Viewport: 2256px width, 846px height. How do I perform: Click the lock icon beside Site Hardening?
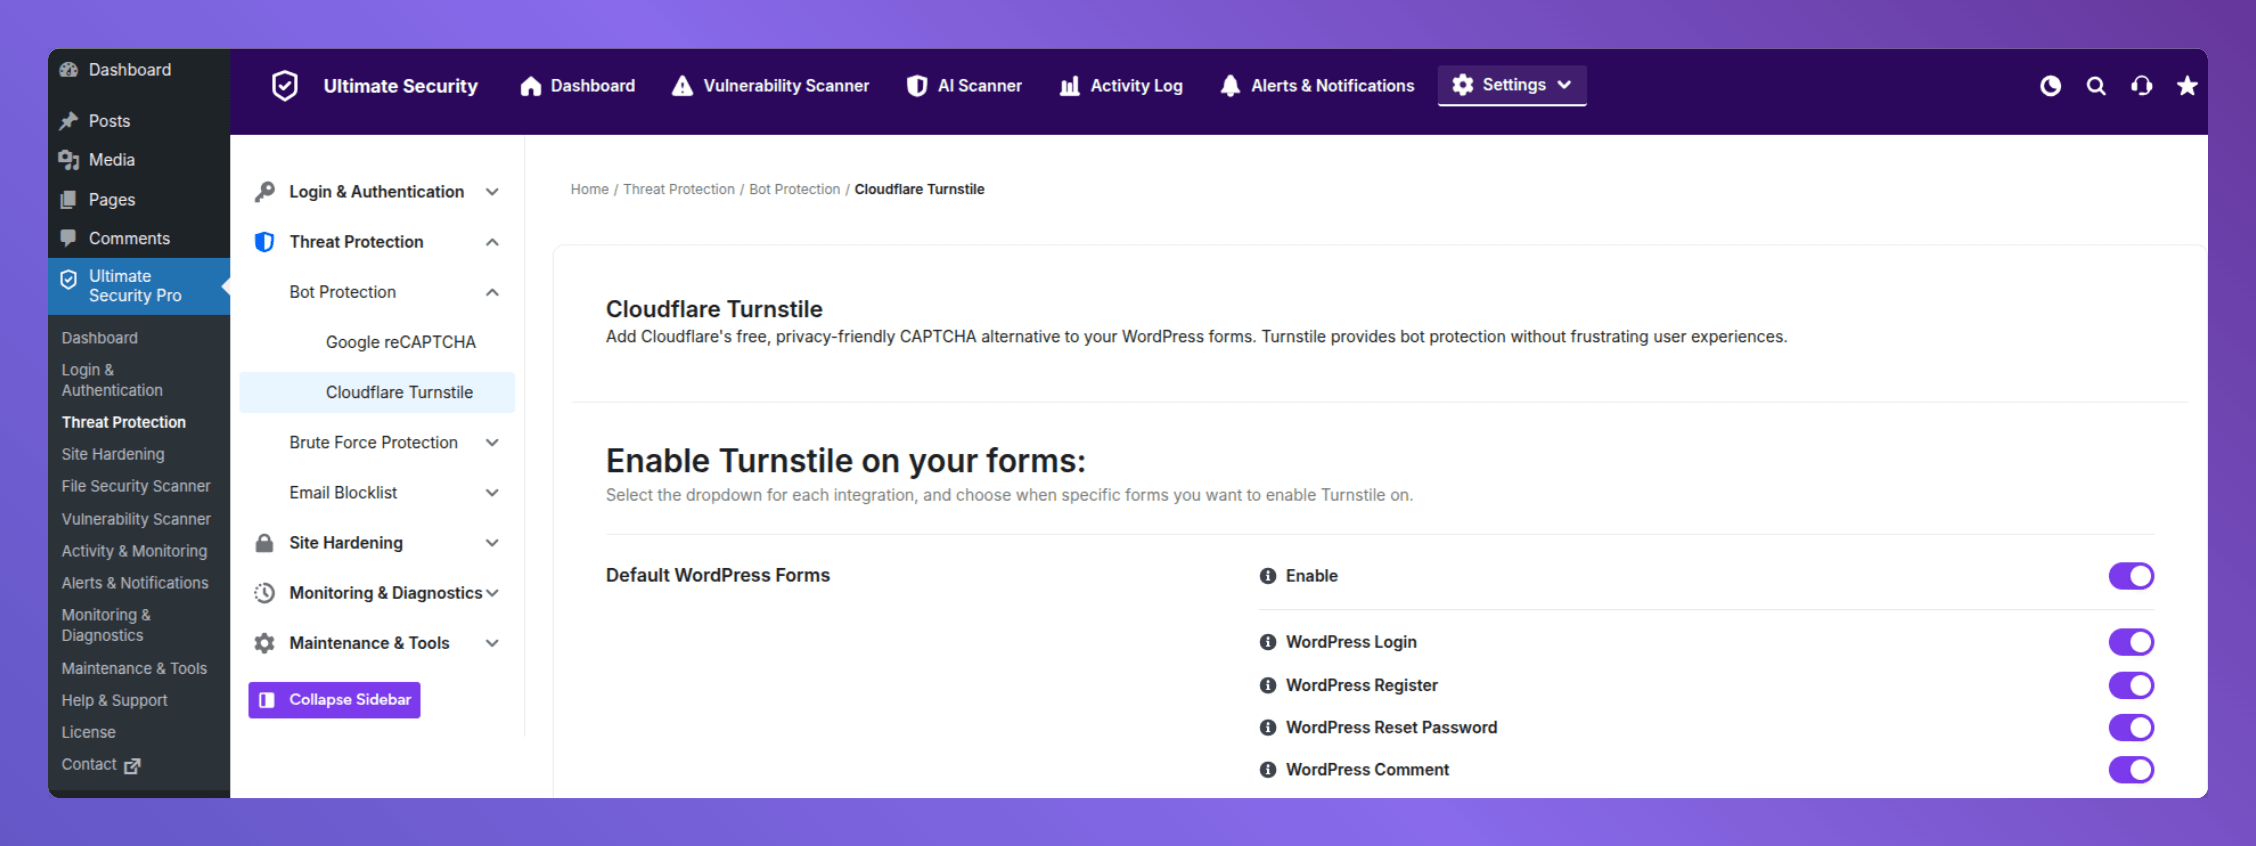click(x=264, y=542)
